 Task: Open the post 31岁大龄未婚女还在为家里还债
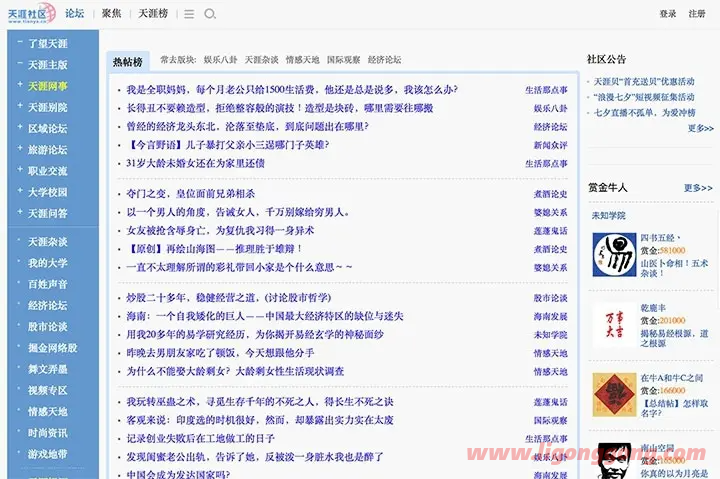coord(196,163)
